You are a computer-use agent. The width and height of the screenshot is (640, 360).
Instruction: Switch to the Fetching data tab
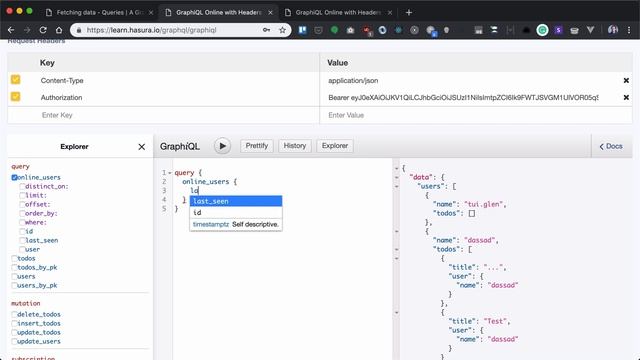99,13
